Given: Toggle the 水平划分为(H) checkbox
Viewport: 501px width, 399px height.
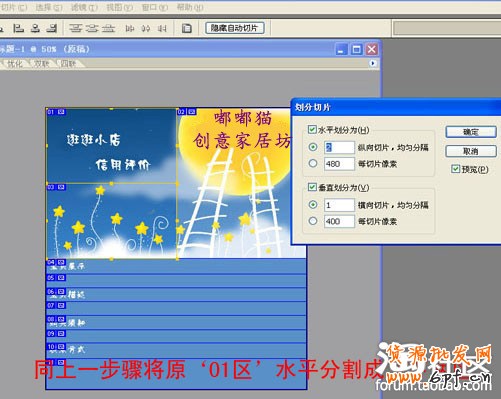Looking at the screenshot, I should (312, 130).
